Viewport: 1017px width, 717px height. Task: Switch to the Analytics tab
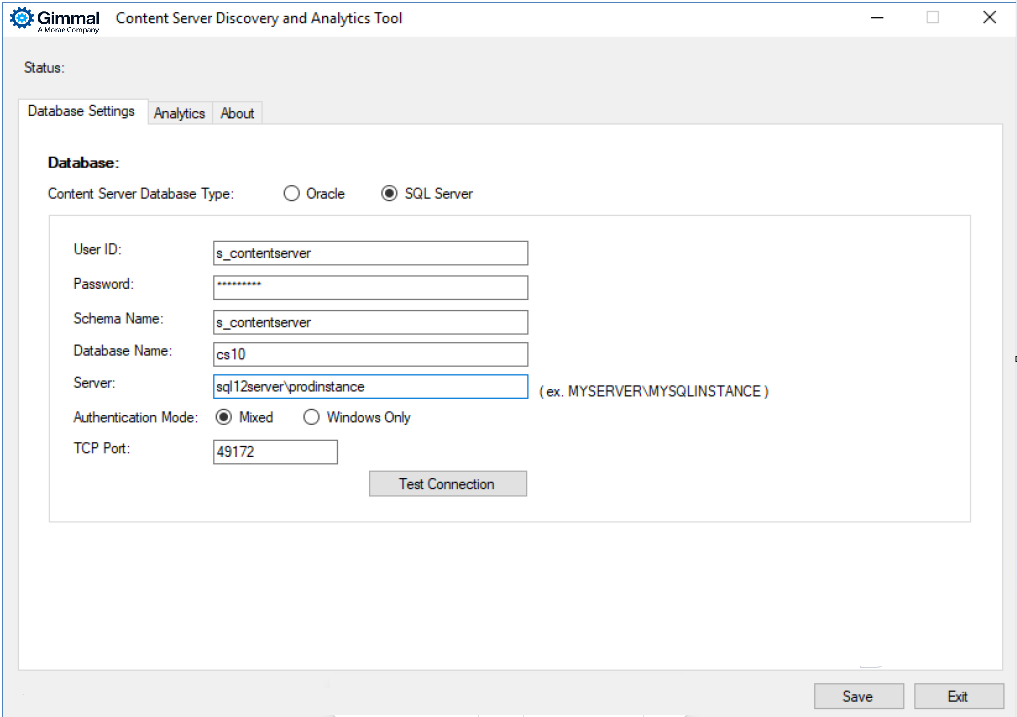pos(179,113)
